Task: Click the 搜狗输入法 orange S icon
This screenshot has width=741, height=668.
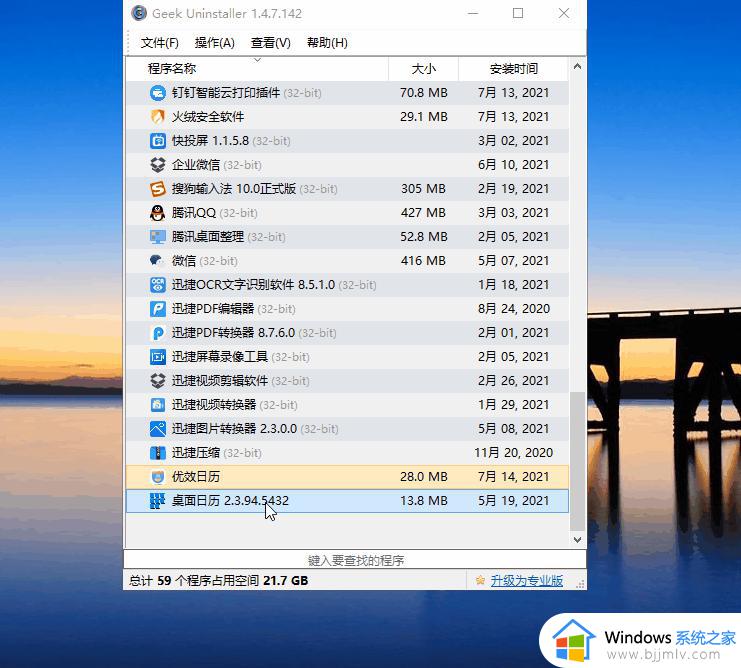Action: pyautogui.click(x=157, y=189)
